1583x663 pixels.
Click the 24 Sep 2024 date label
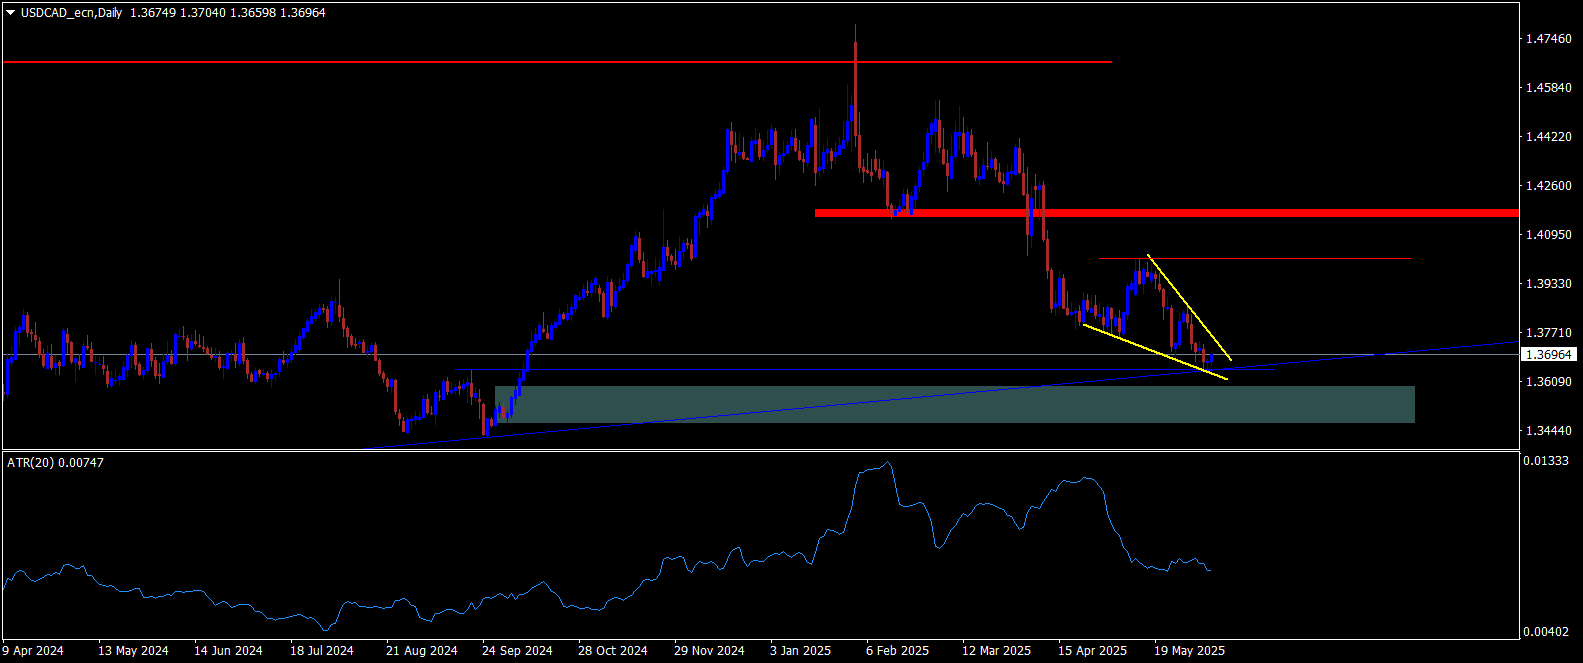517,651
